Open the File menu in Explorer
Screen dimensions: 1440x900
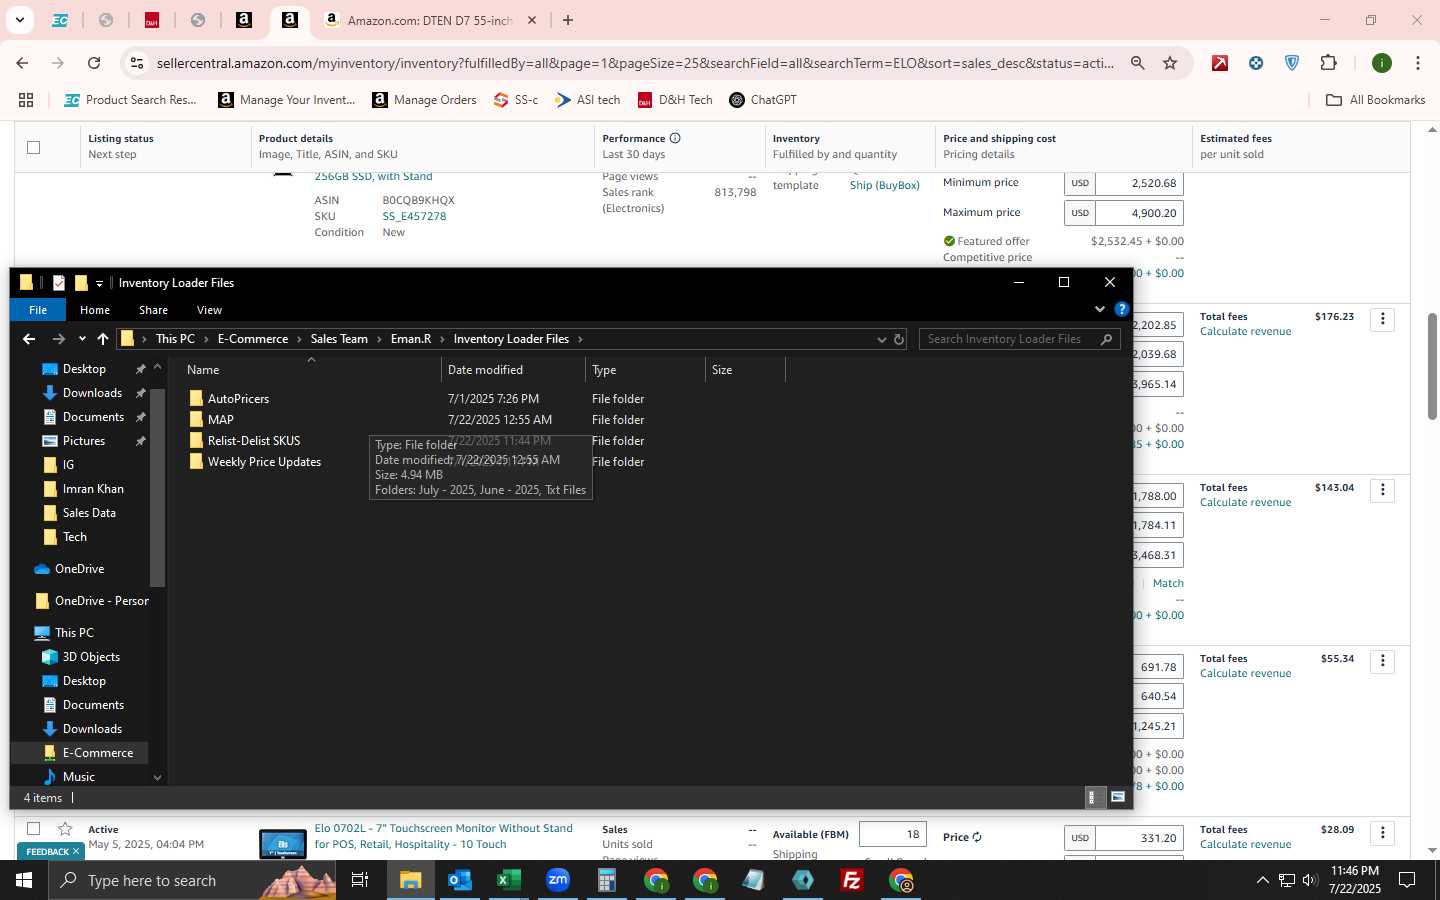coord(38,310)
